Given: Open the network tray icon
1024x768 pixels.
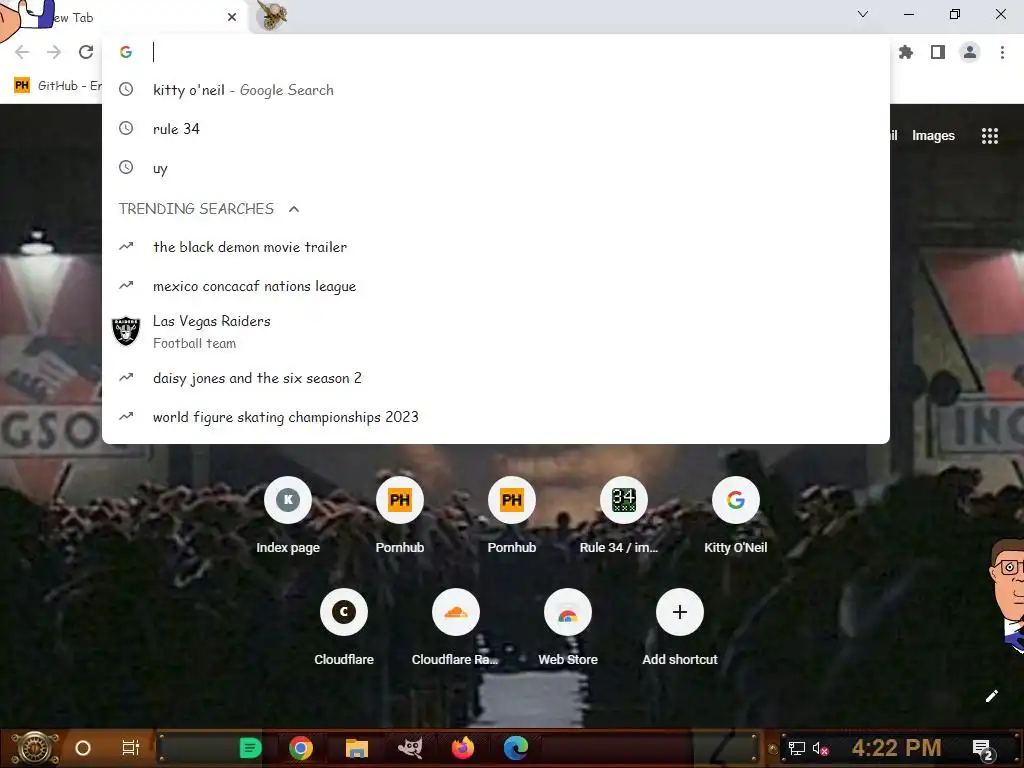Looking at the screenshot, I should [x=796, y=748].
